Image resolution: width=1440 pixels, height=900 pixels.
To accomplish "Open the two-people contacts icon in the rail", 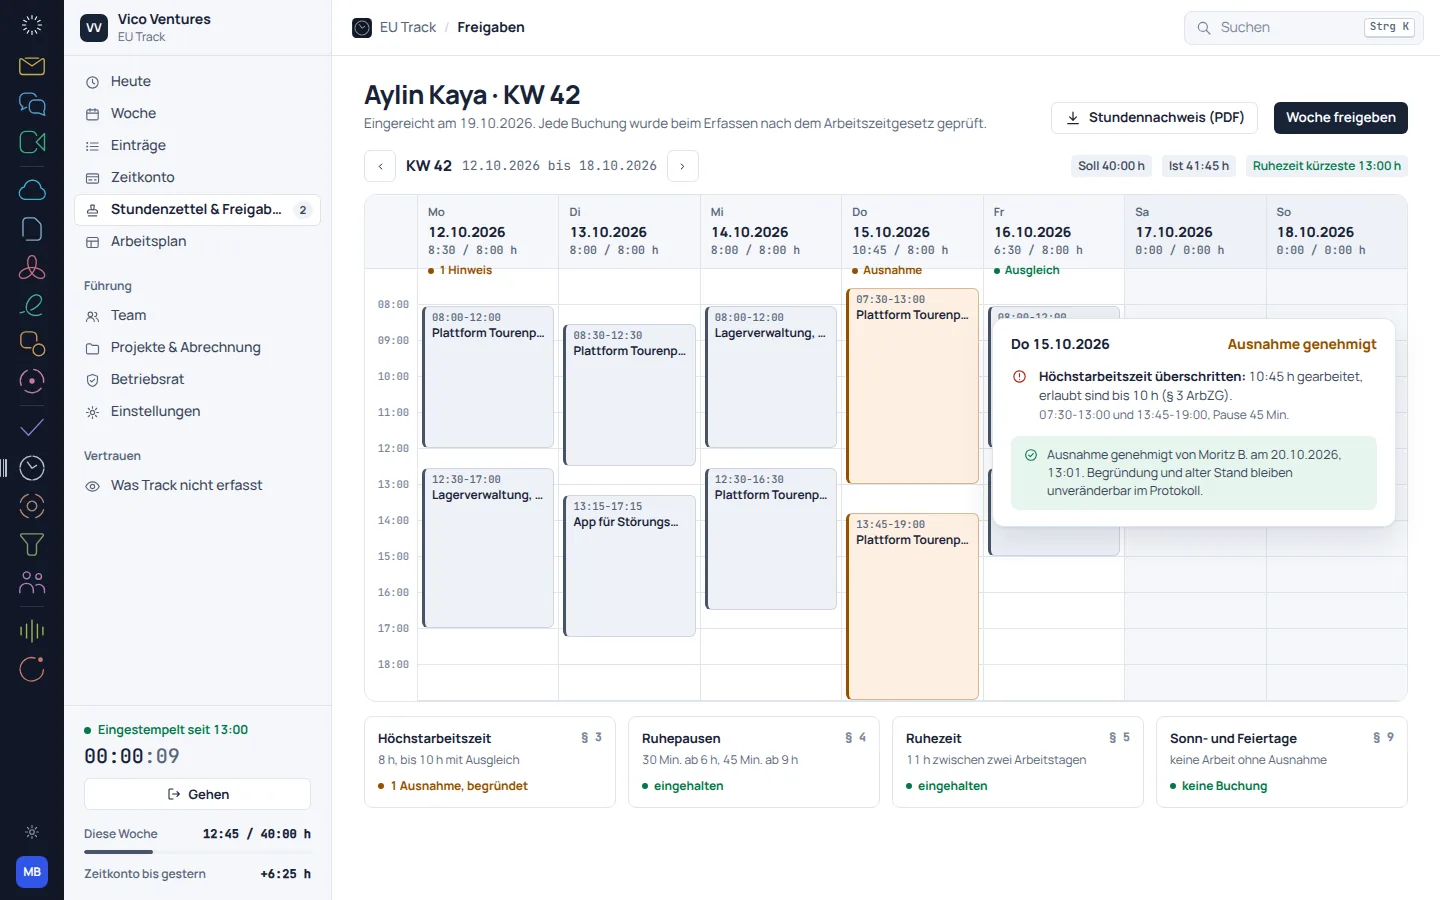I will point(32,582).
